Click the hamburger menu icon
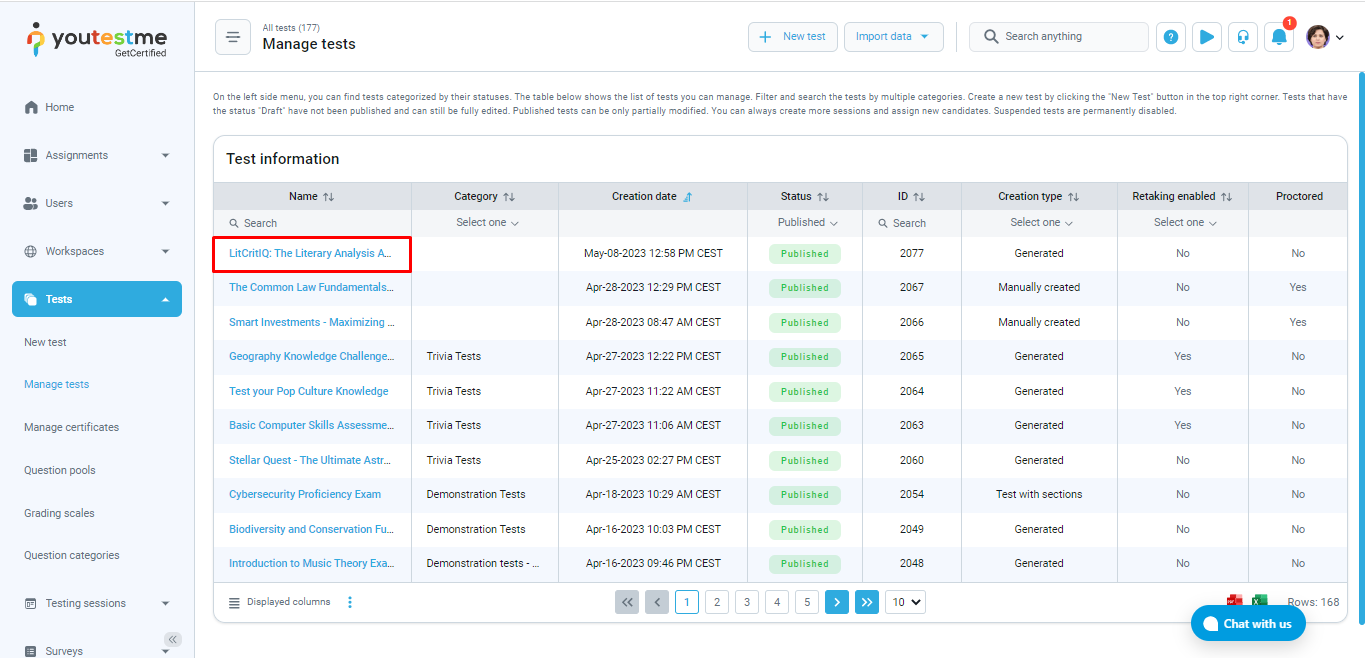 pos(233,37)
